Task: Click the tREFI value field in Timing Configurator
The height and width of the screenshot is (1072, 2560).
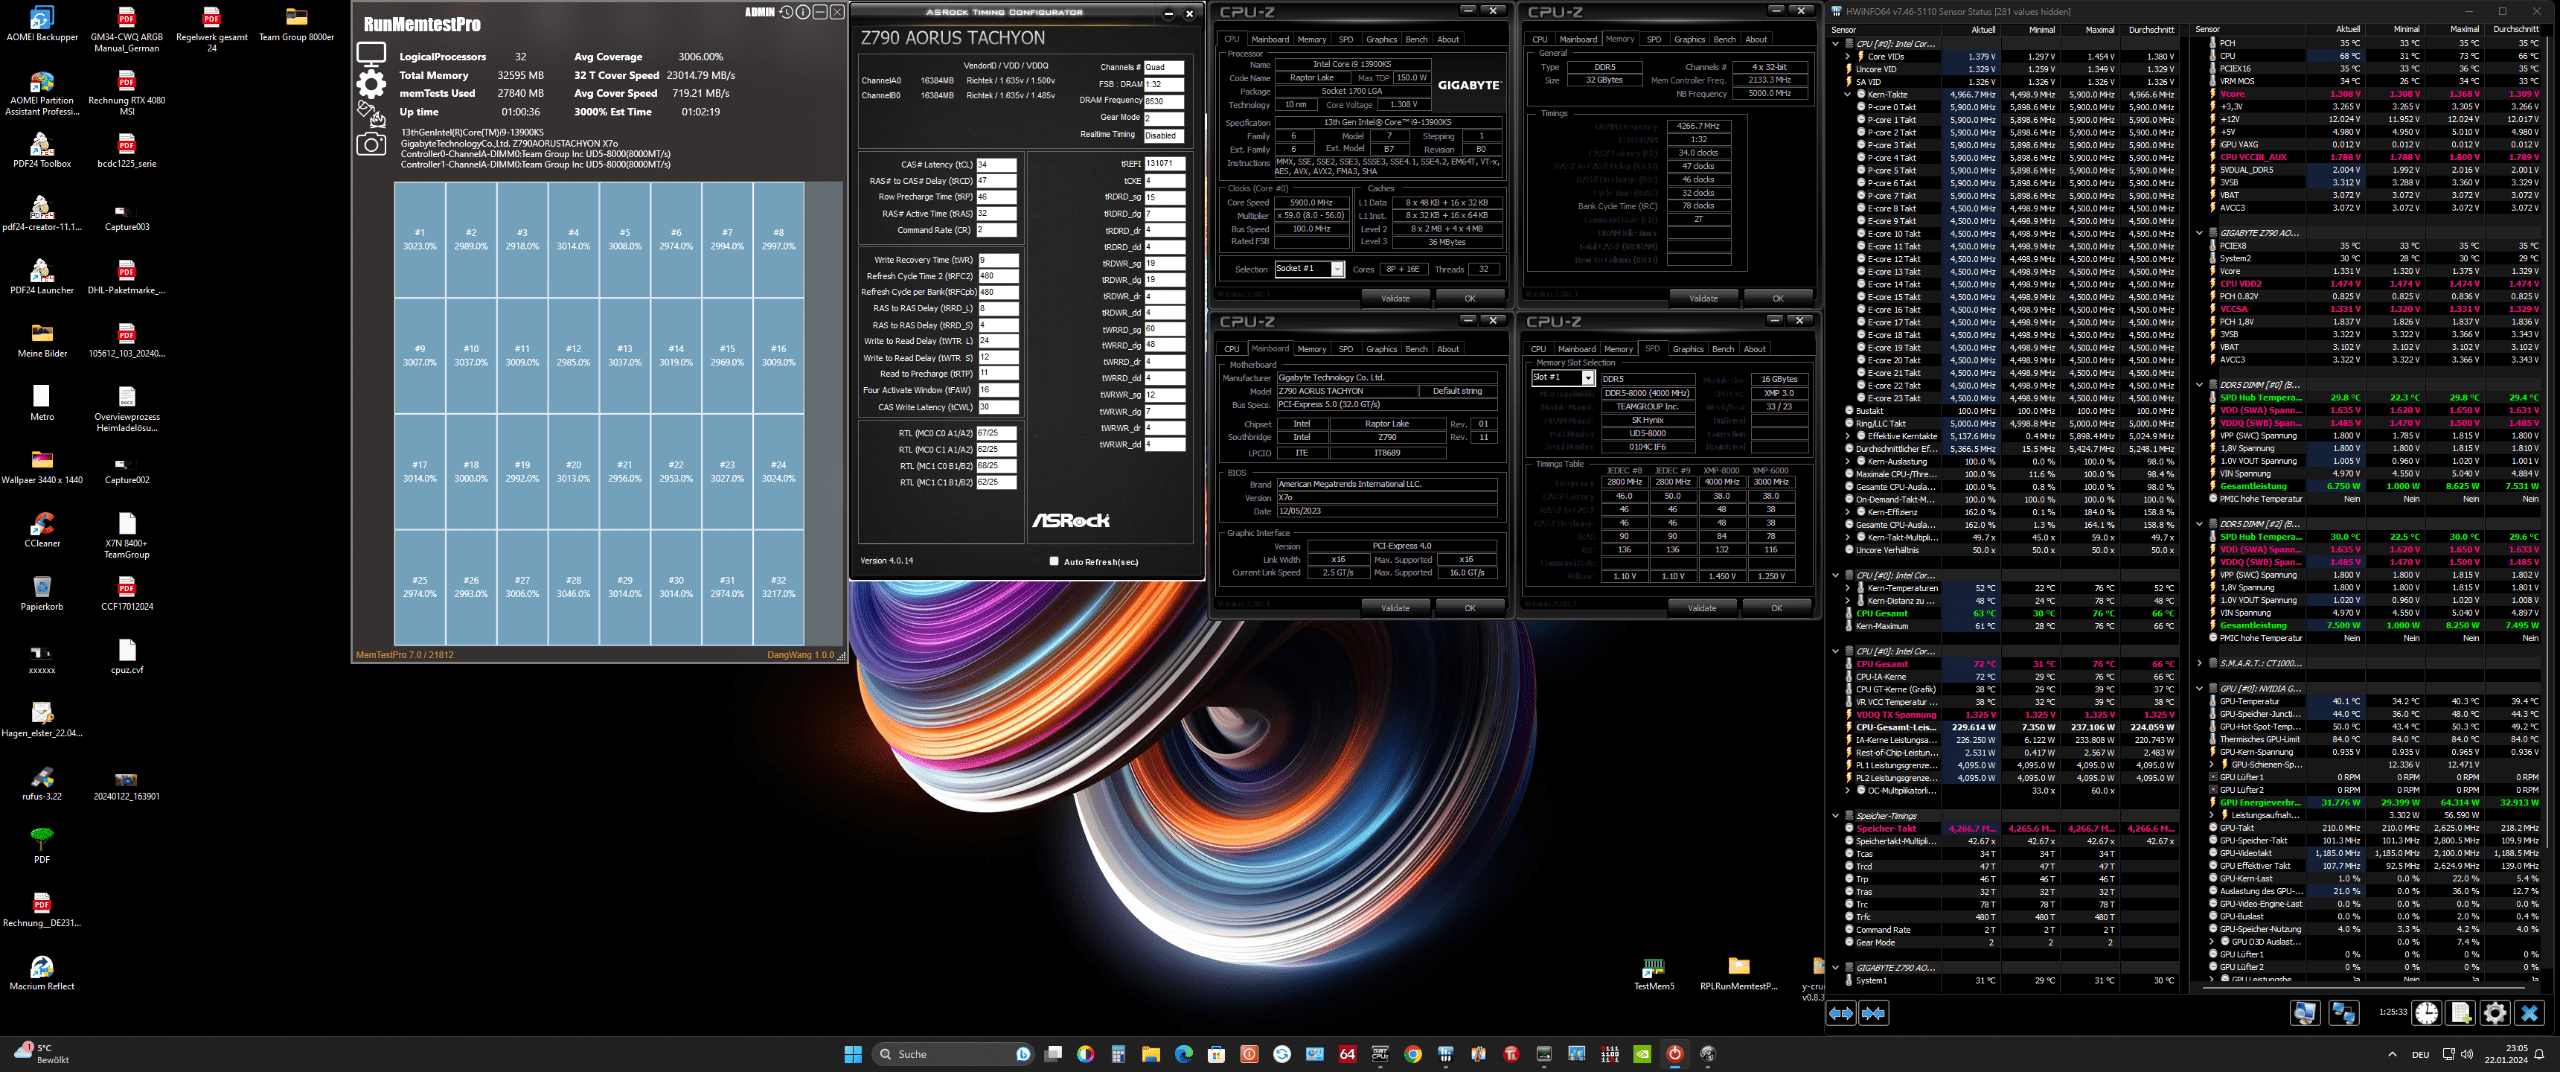Action: [x=1164, y=163]
